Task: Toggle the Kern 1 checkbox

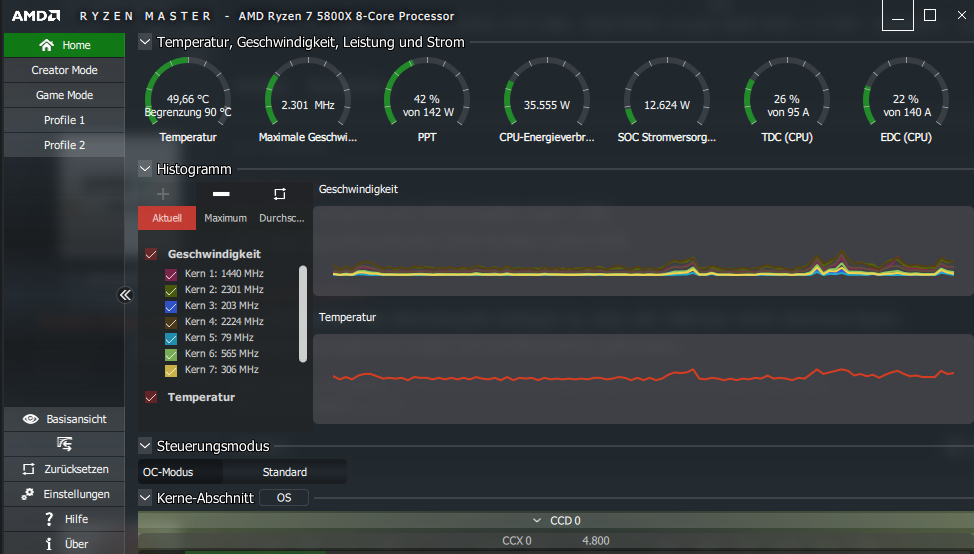Action: pyautogui.click(x=171, y=275)
